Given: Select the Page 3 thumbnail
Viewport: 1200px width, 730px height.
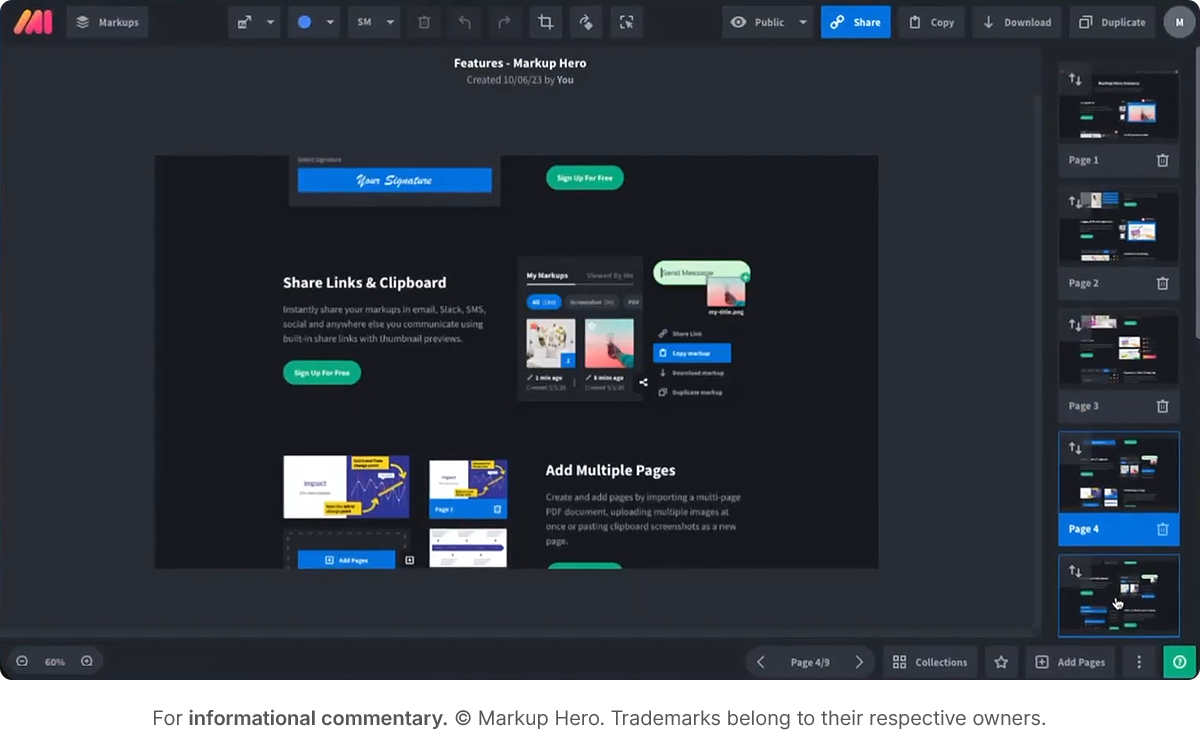Looking at the screenshot, I should (1119, 351).
